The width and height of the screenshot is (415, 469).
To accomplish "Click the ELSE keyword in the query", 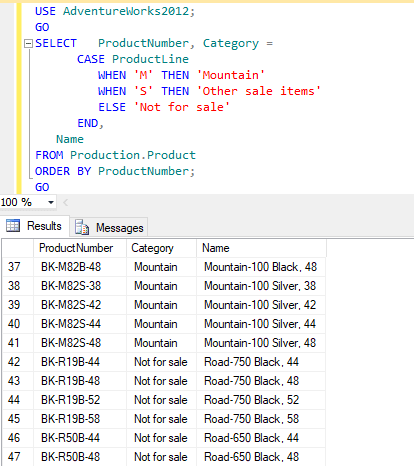I will click(112, 107).
